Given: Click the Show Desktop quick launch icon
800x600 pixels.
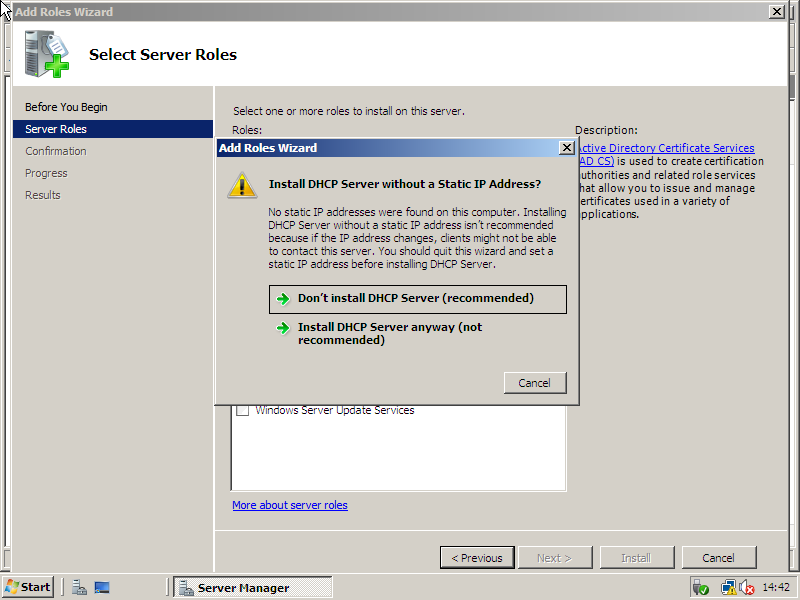Looking at the screenshot, I should [101, 587].
